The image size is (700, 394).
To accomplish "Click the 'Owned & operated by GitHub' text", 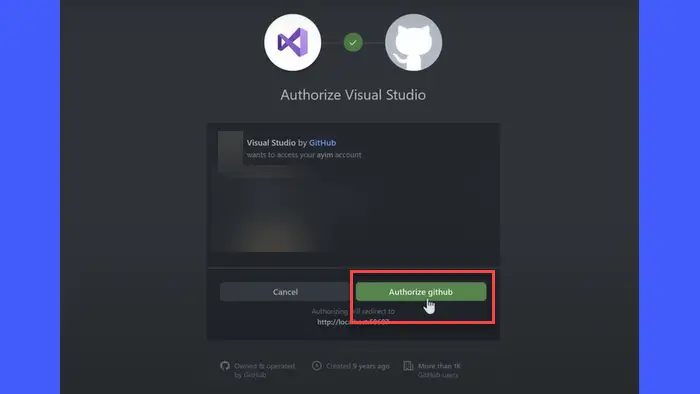I will point(264,370).
